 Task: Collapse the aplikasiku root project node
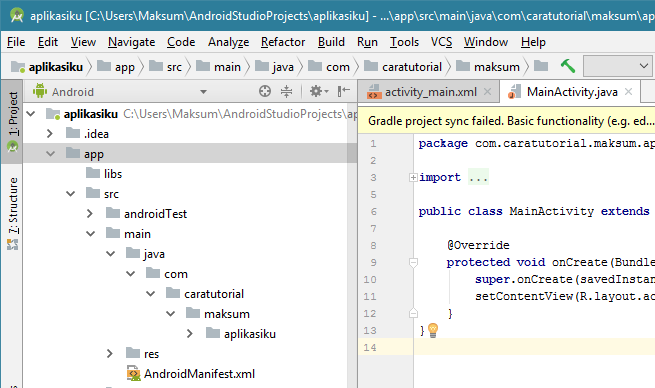click(31, 114)
